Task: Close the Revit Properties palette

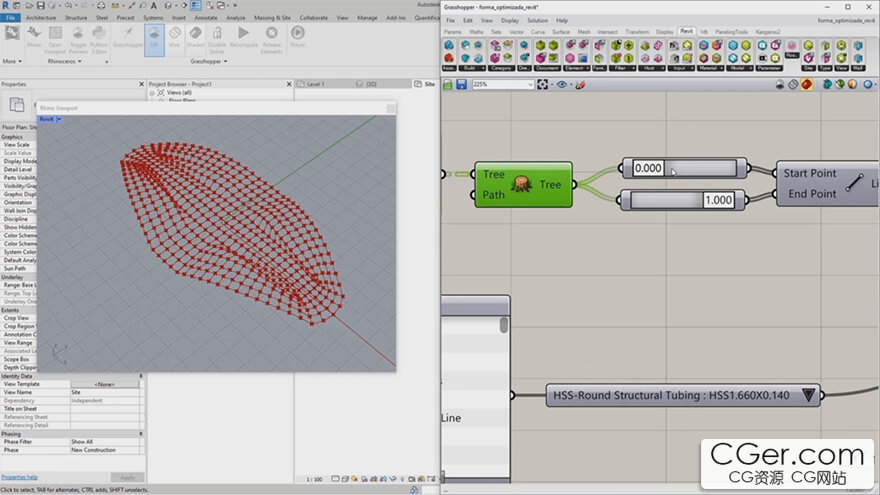Action: tap(141, 84)
